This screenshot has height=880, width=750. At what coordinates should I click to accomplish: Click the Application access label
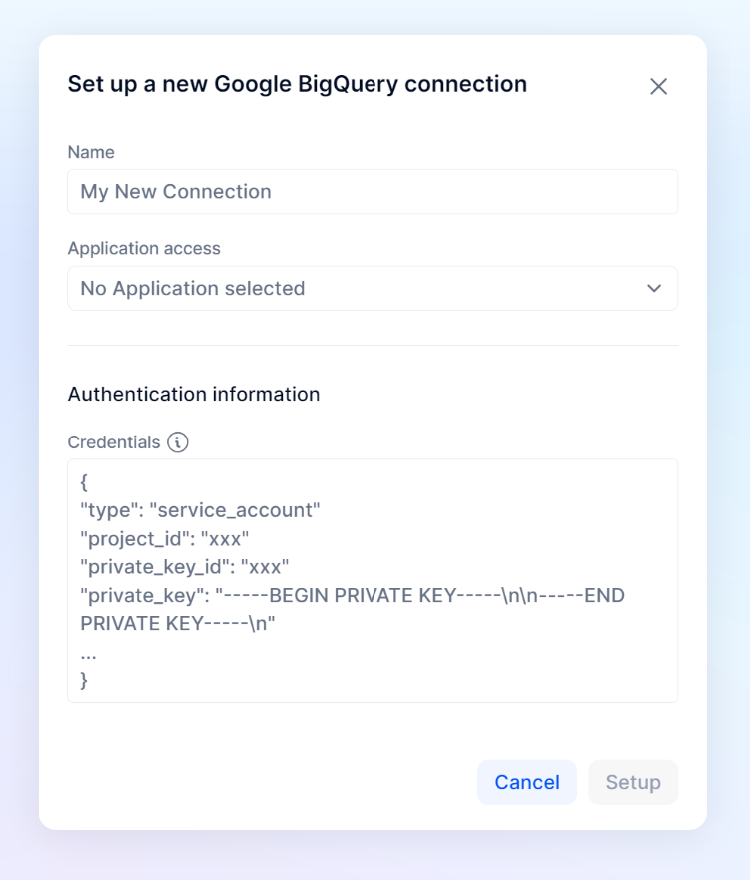(144, 248)
